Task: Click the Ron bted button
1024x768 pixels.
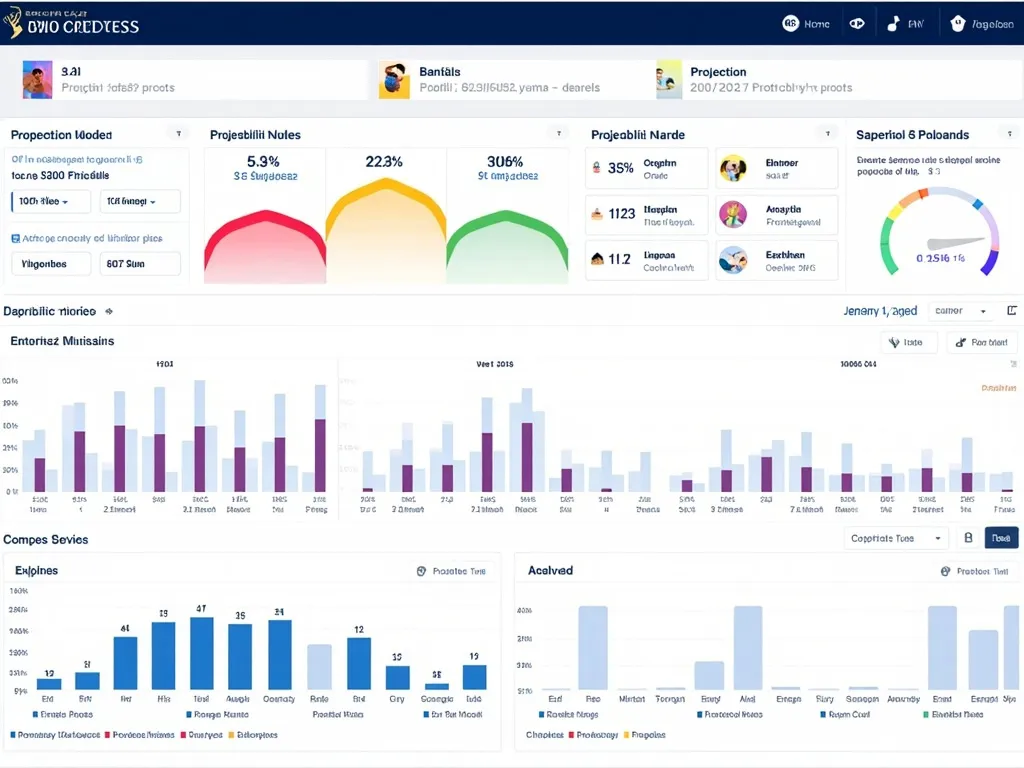Action: (982, 342)
